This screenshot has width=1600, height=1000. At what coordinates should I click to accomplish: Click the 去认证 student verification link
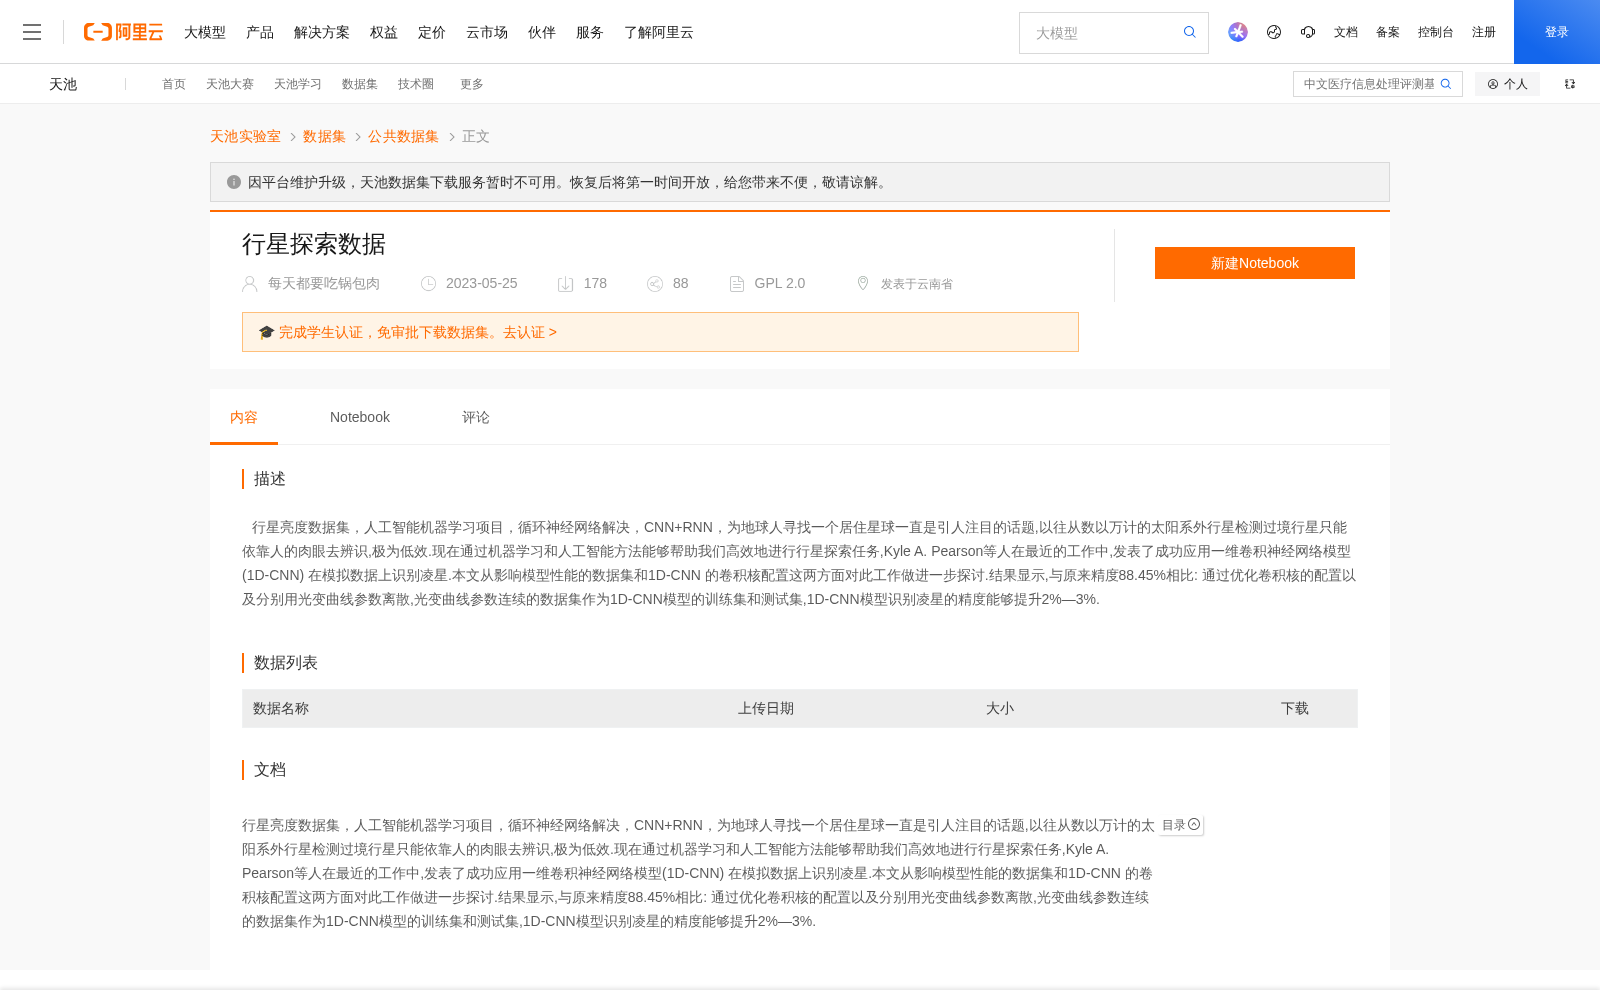(530, 332)
